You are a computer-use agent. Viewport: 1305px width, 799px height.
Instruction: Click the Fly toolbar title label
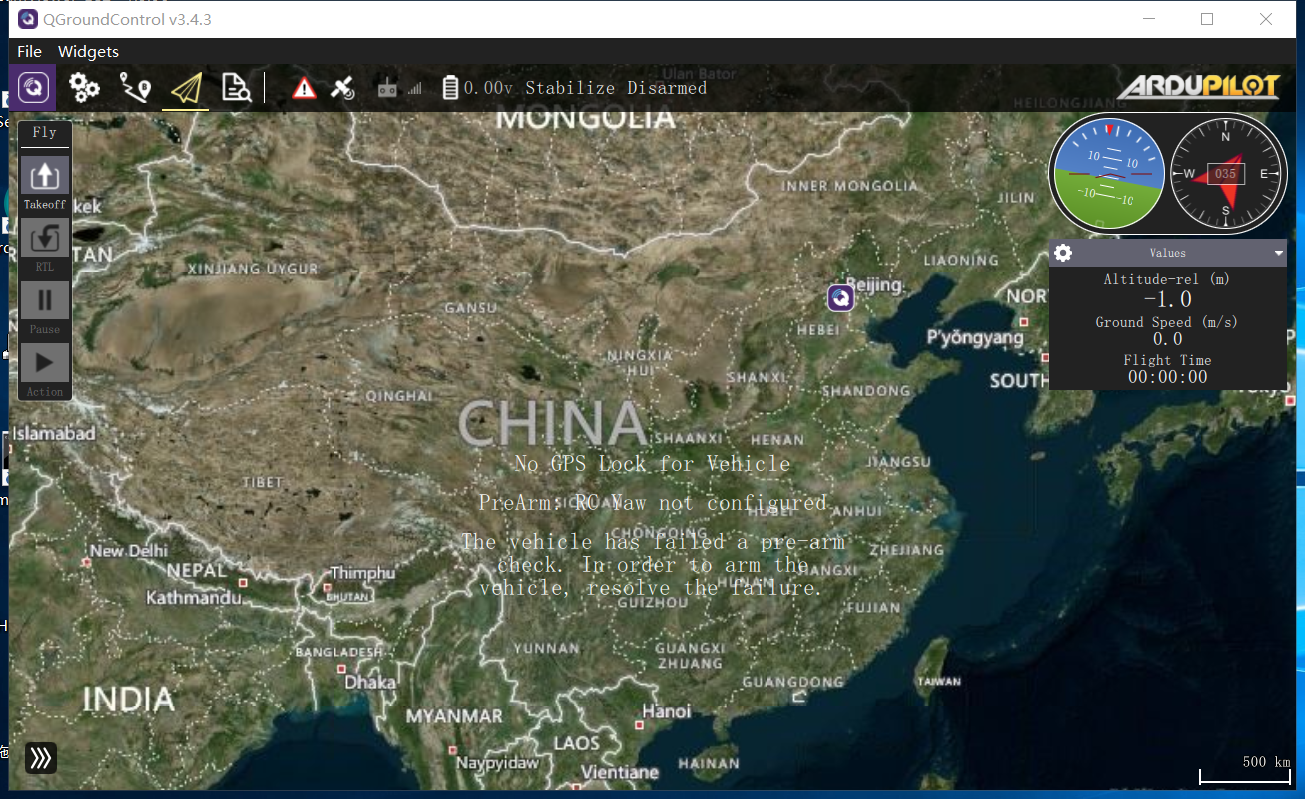click(45, 133)
